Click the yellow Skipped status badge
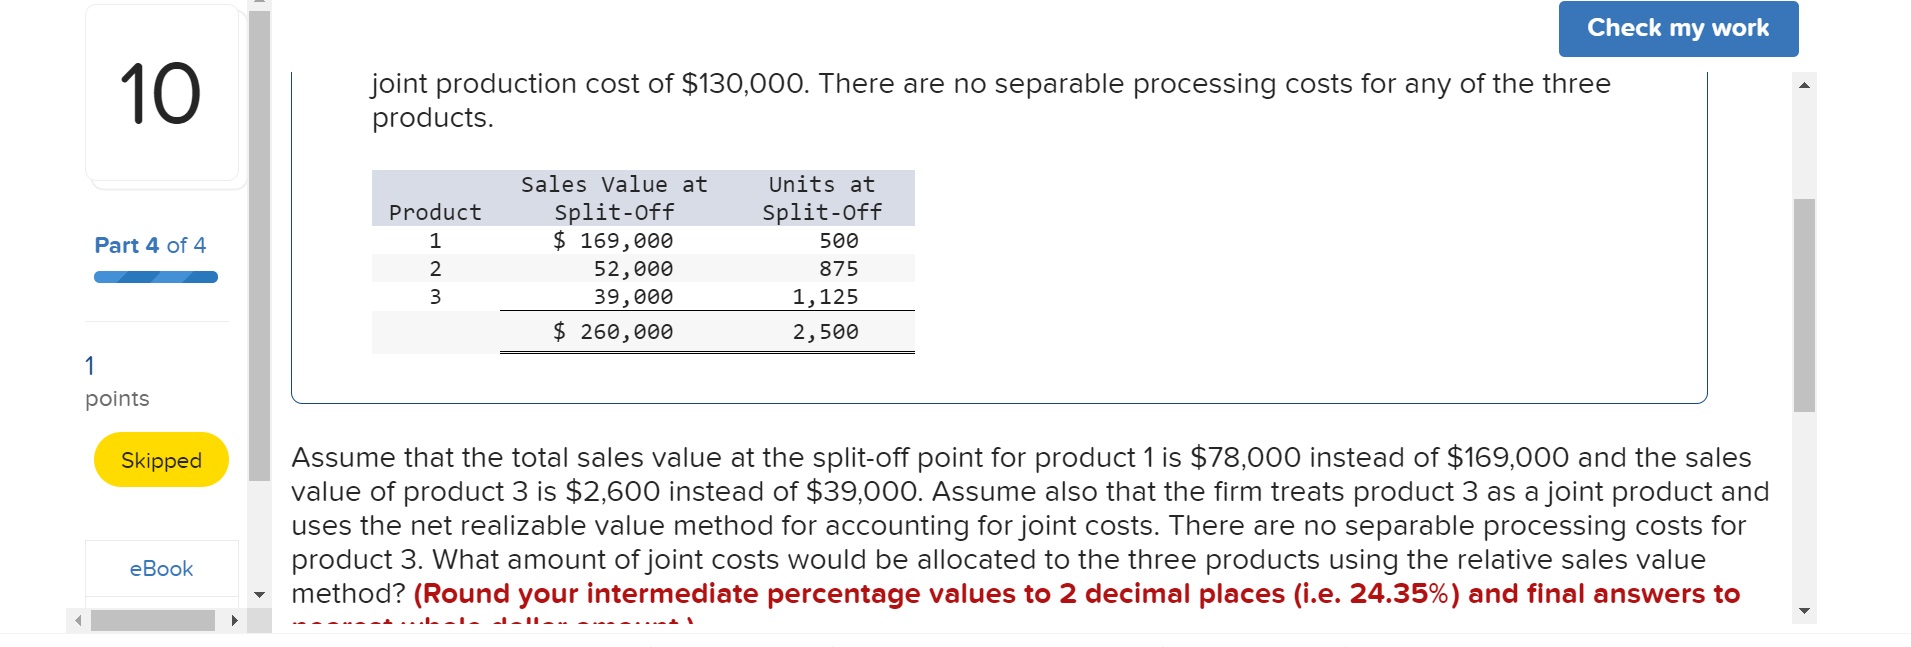Viewport: 1911px width, 647px height. [x=160, y=460]
